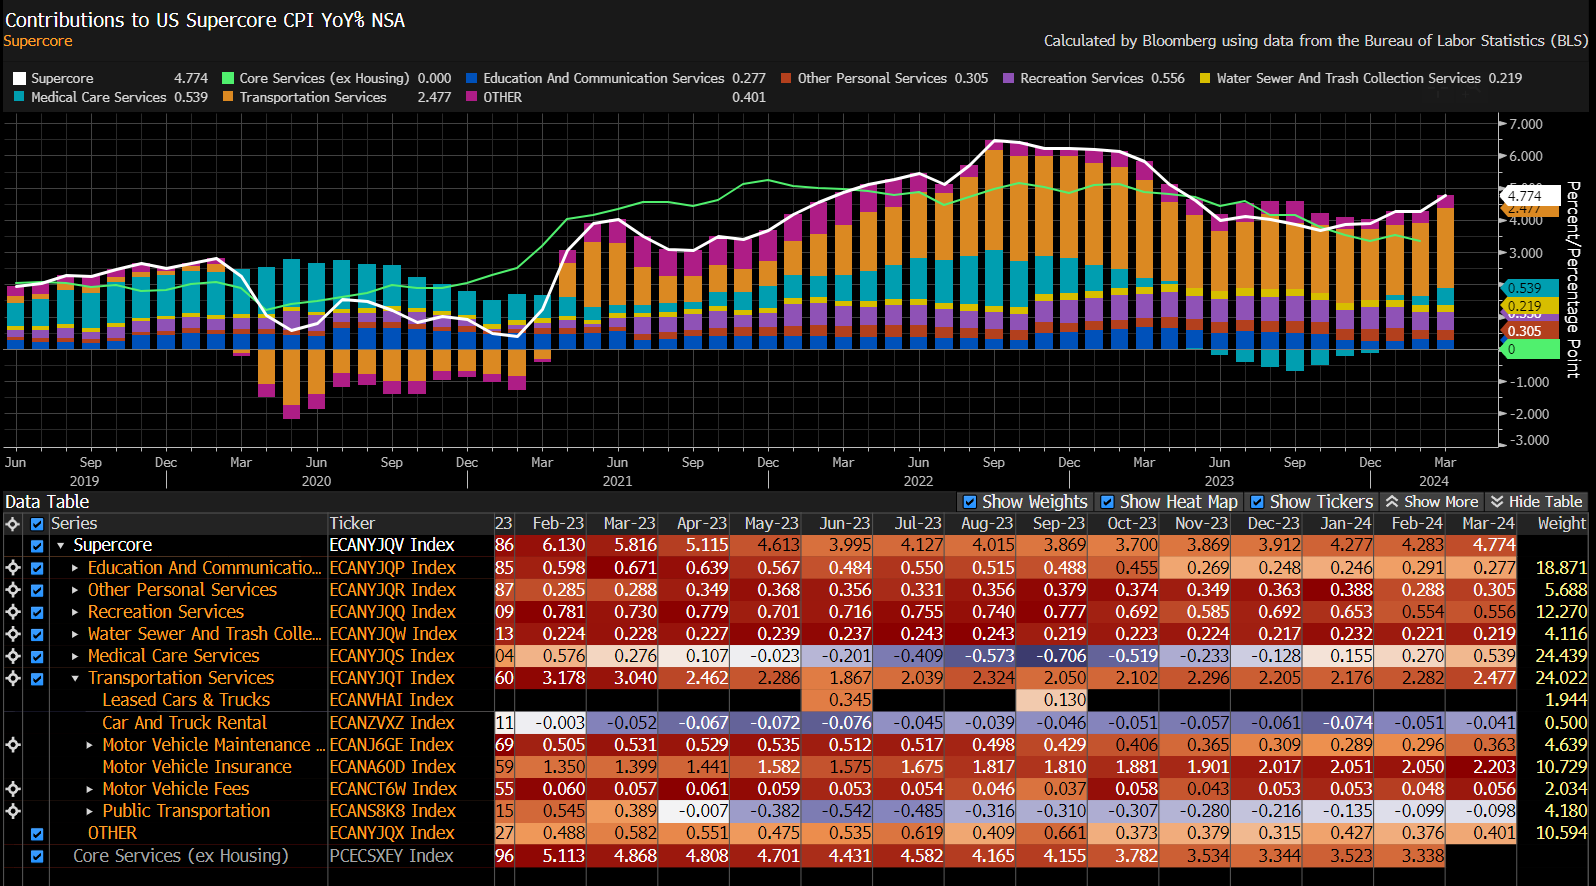
Task: Expand the Other Personal Services row
Action: pyautogui.click(x=75, y=590)
